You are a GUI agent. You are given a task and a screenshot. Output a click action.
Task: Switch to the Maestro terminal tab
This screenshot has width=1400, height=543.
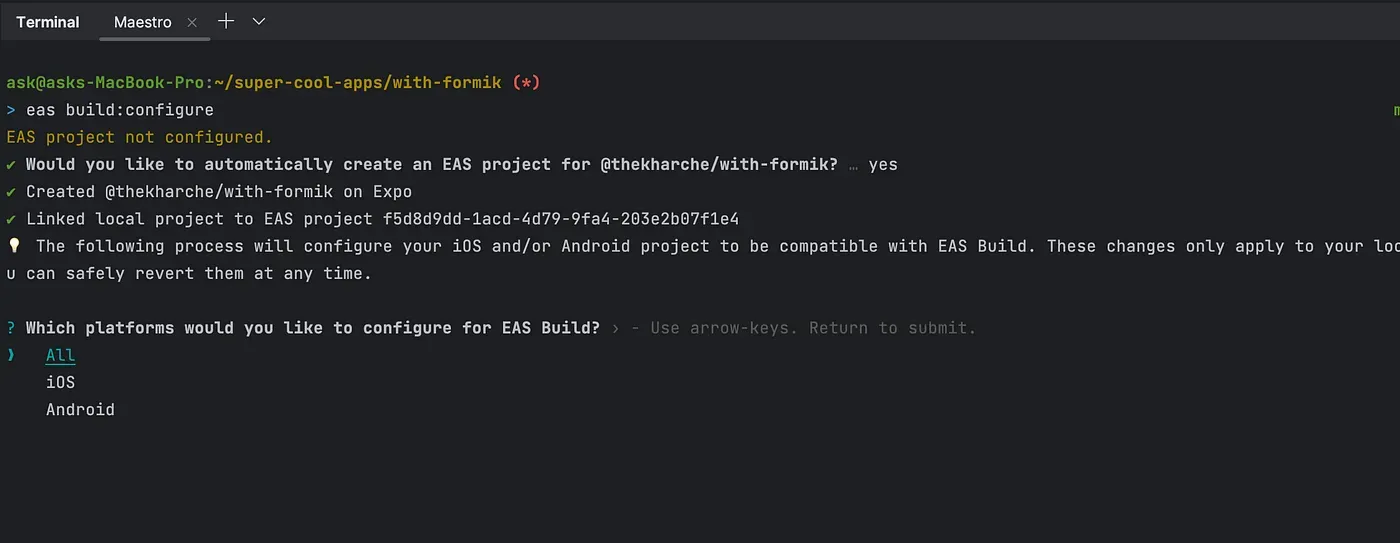(142, 22)
